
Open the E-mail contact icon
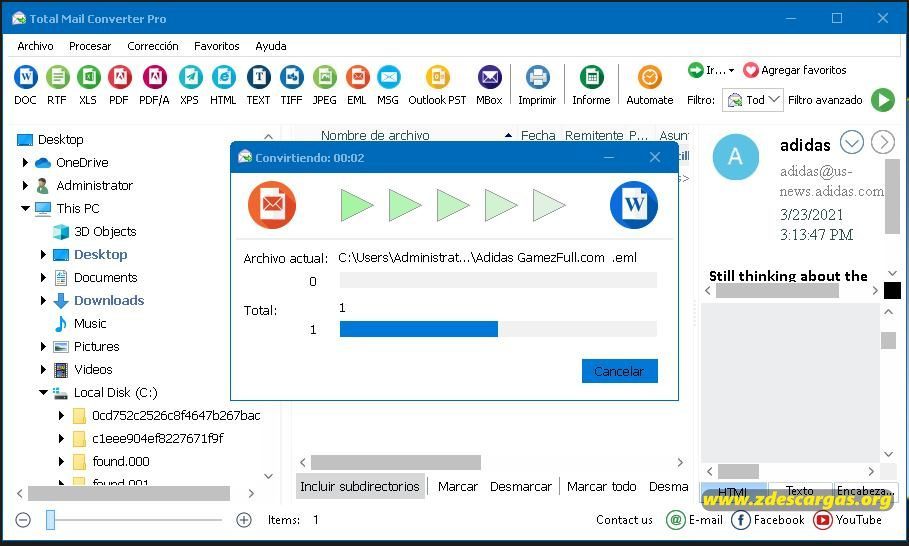click(x=675, y=520)
